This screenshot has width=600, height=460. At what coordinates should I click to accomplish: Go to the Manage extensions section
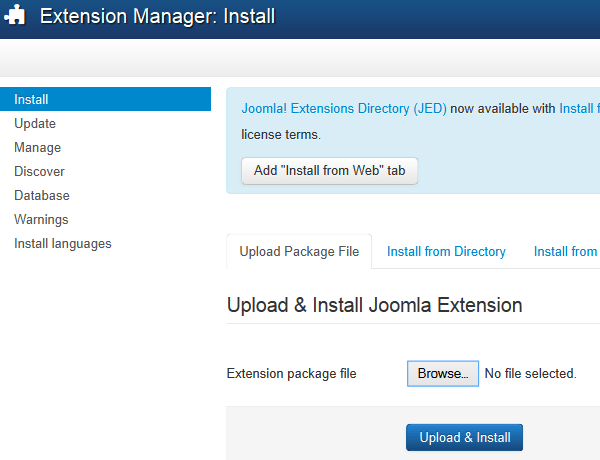[37, 148]
